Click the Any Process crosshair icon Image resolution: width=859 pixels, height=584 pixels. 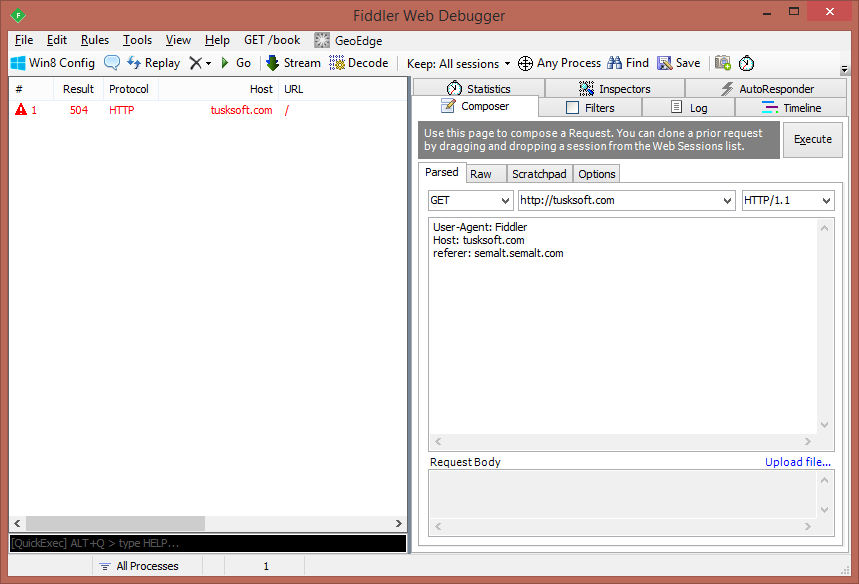click(x=525, y=64)
